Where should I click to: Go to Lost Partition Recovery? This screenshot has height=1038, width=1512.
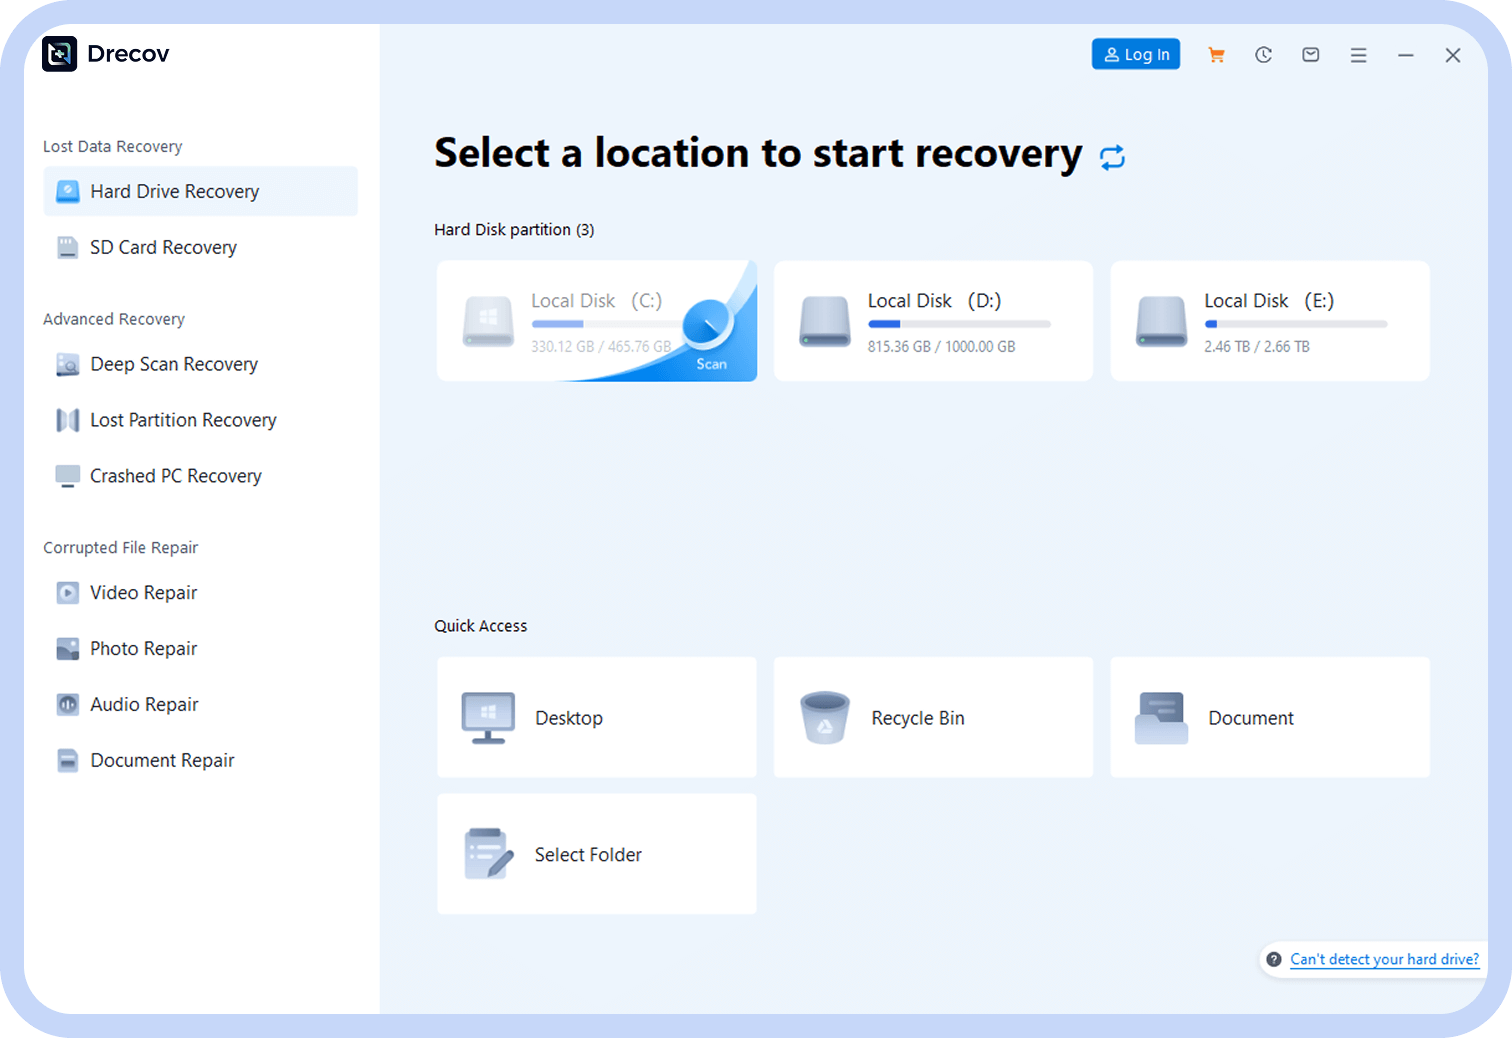[x=183, y=420]
